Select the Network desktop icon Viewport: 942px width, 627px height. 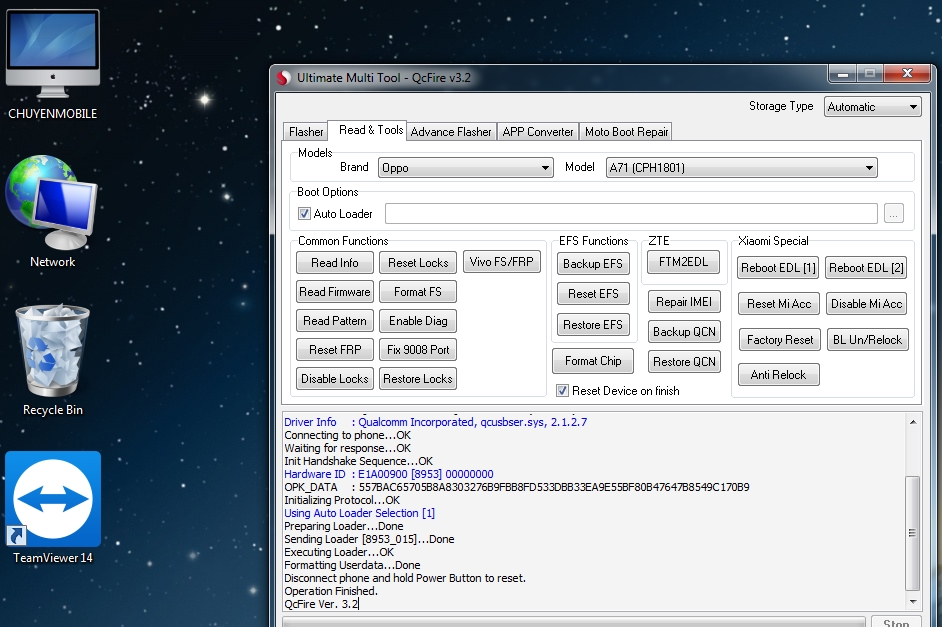pyautogui.click(x=53, y=211)
